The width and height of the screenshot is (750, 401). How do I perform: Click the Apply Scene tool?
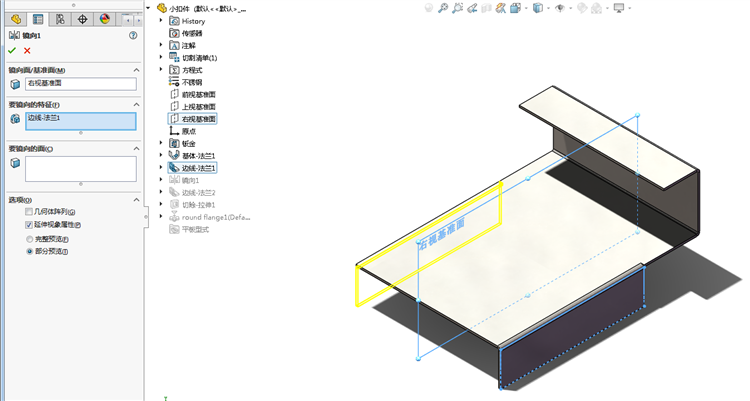tap(596, 8)
